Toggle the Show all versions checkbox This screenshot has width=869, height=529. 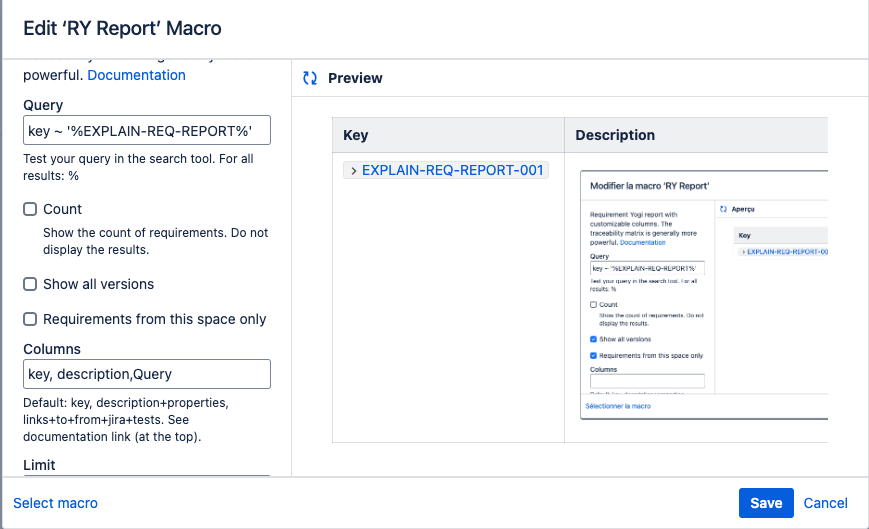pos(30,284)
